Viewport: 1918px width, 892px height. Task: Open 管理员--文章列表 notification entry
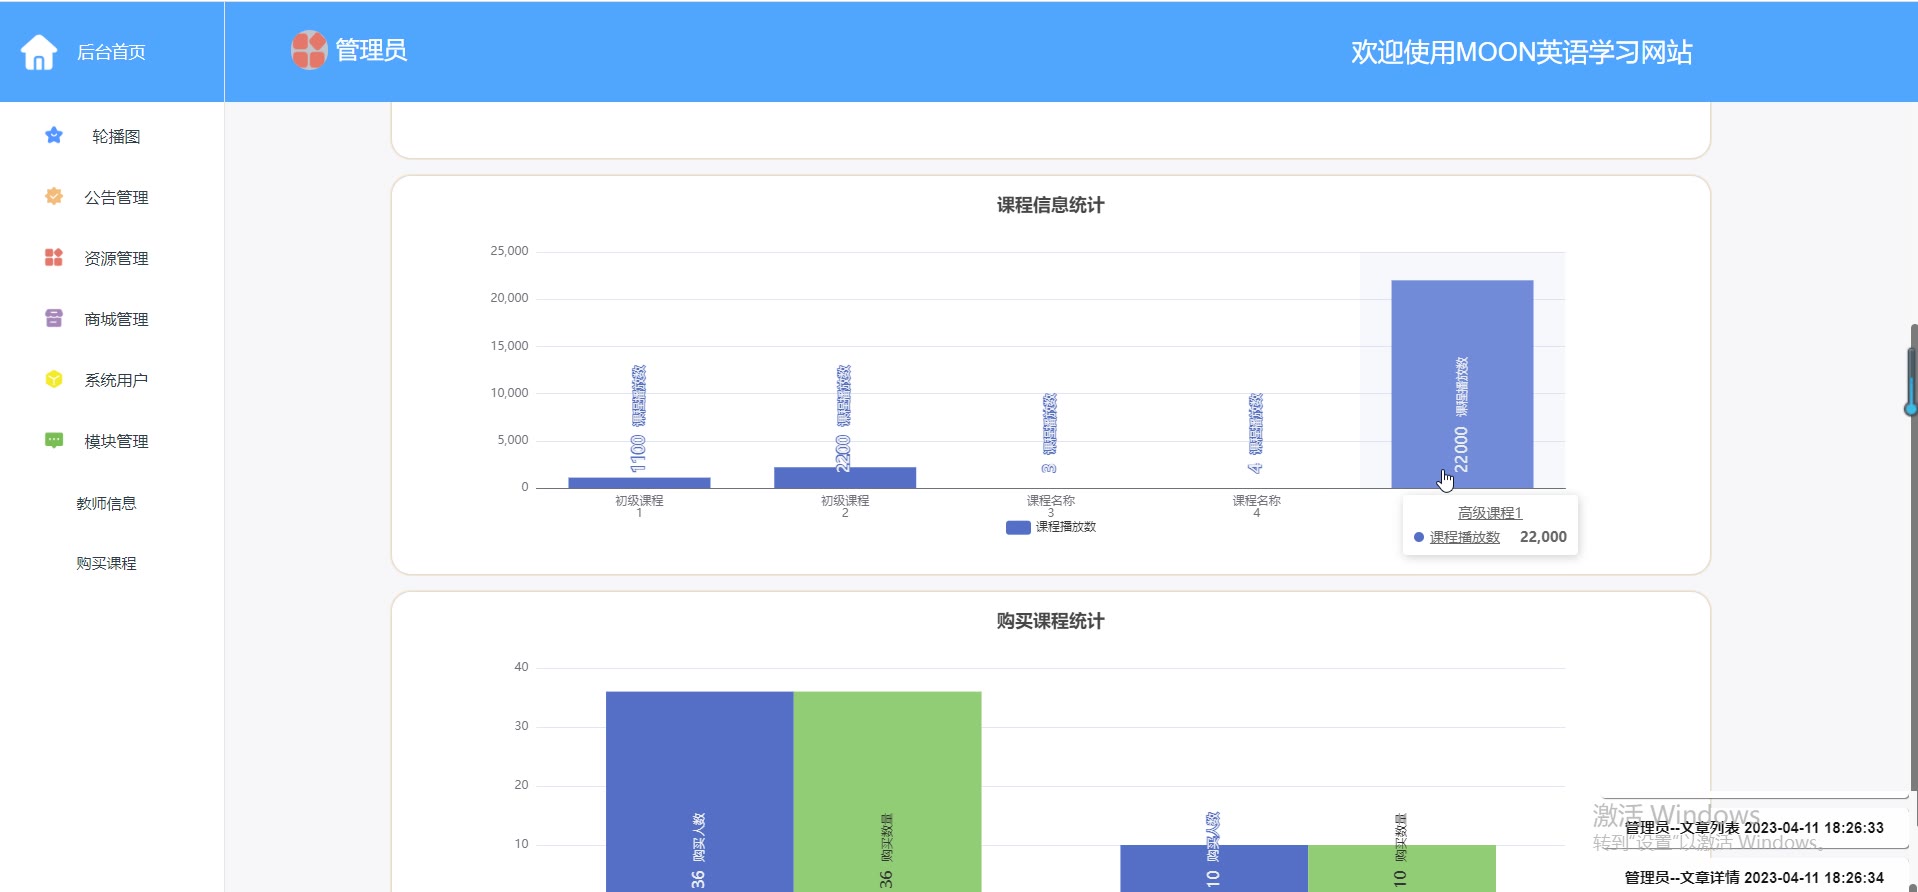1754,828
